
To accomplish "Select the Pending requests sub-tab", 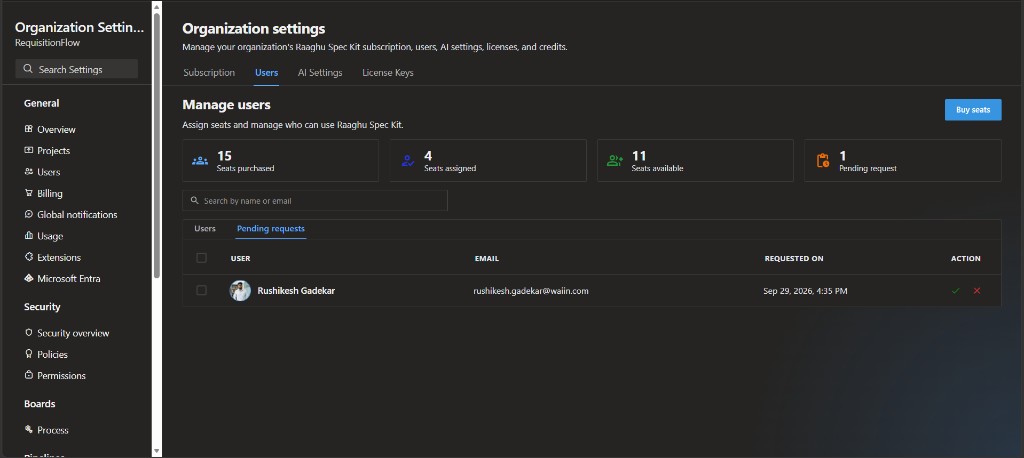I will 271,229.
